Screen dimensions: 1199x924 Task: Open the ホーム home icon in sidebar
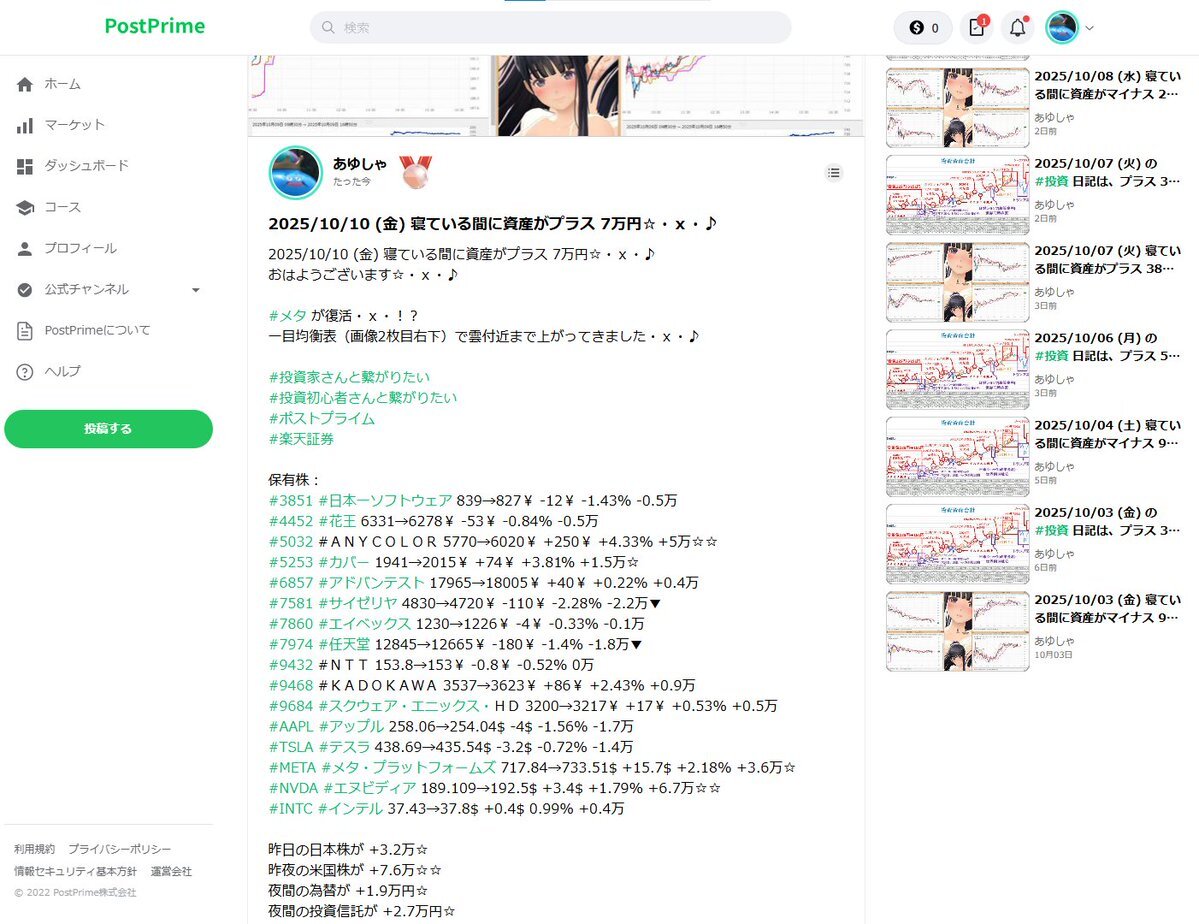(x=24, y=84)
